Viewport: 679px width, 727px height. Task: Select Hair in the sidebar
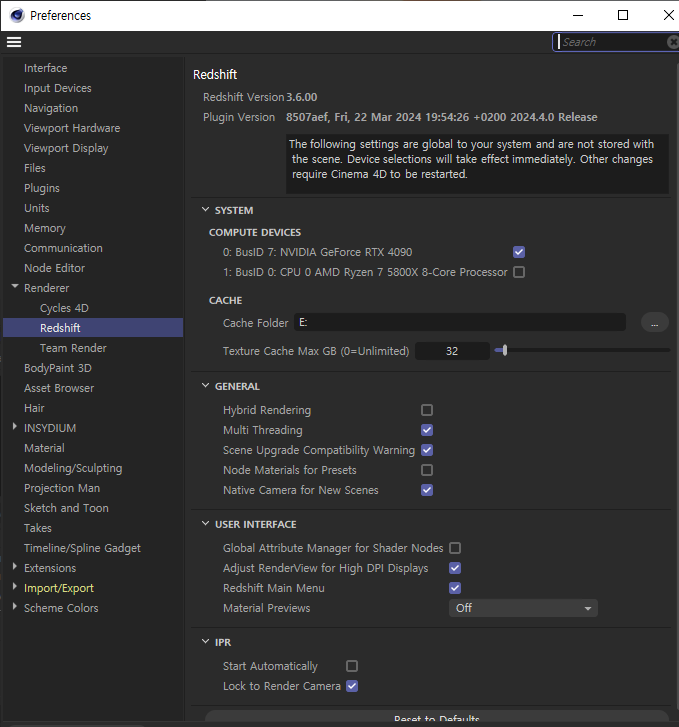point(34,408)
